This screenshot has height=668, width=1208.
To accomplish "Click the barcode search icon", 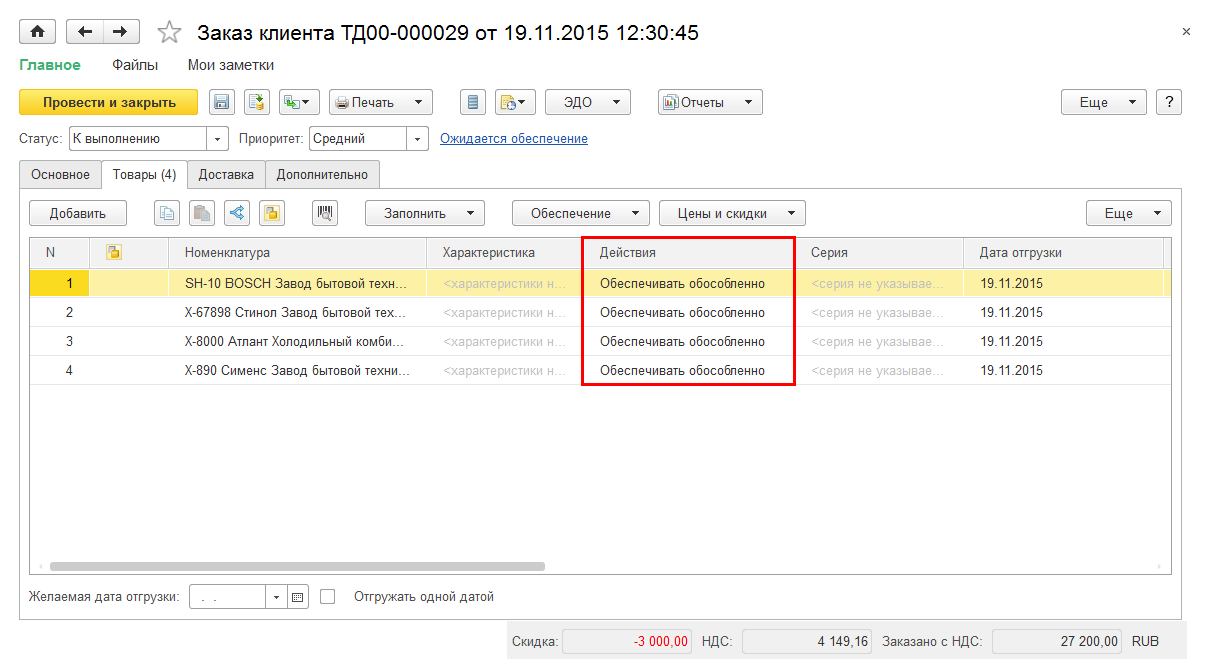I will (x=326, y=213).
